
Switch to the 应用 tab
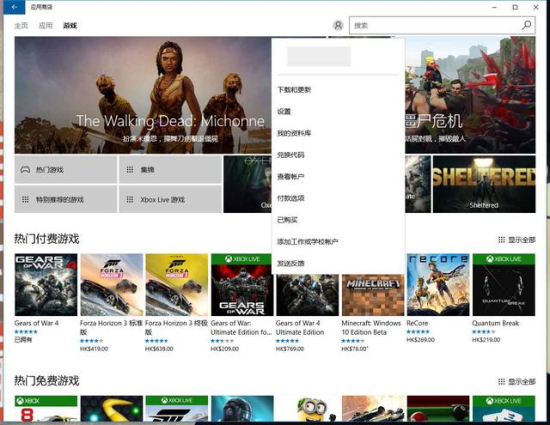46,26
